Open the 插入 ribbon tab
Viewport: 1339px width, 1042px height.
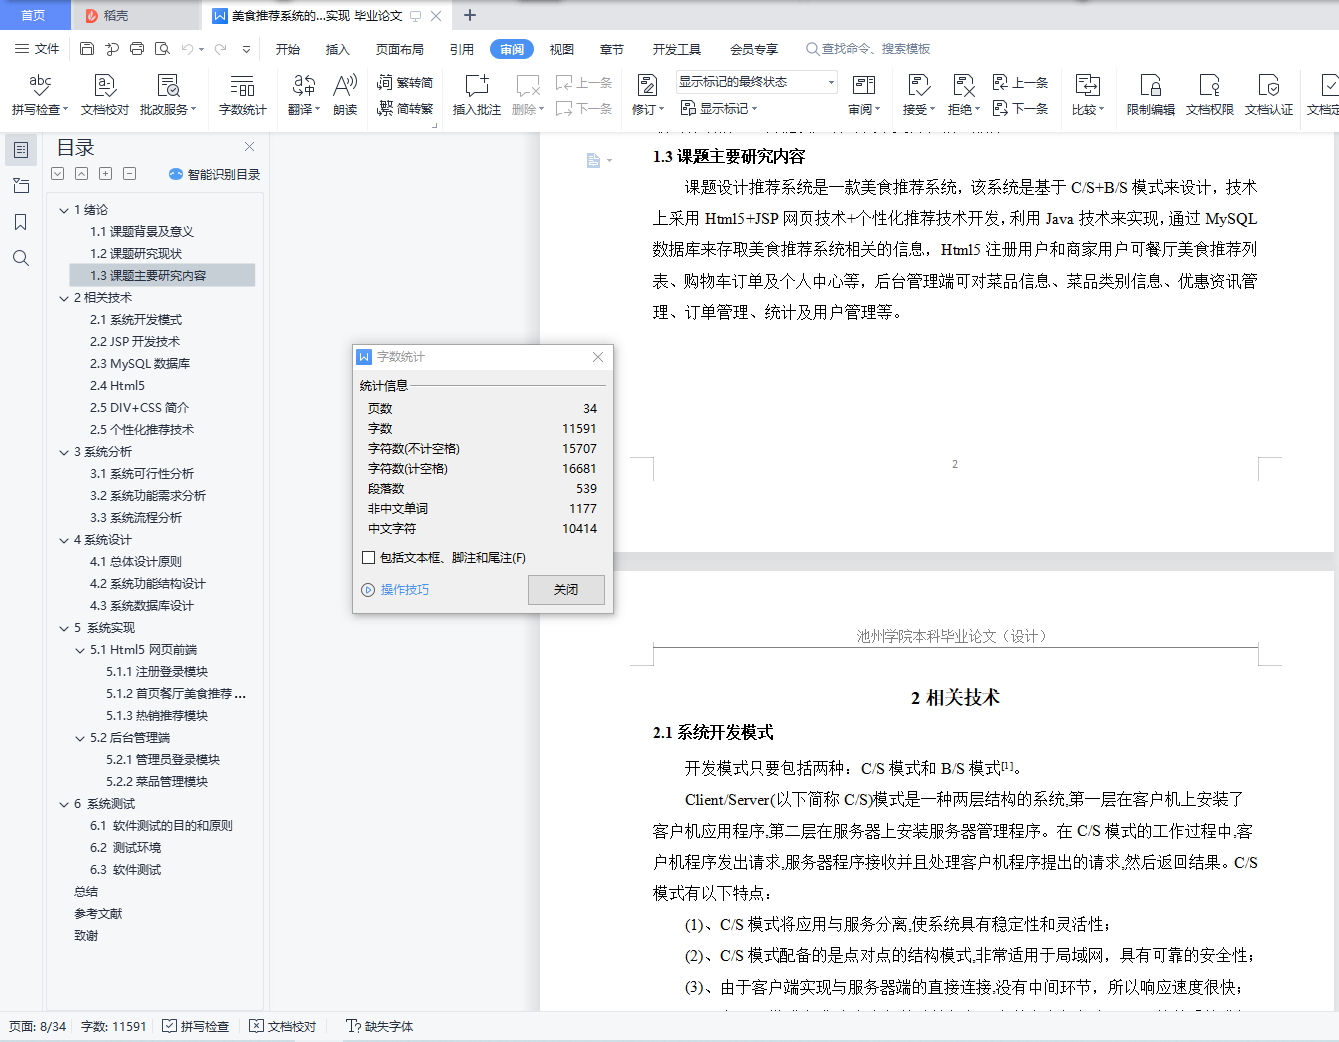(338, 49)
